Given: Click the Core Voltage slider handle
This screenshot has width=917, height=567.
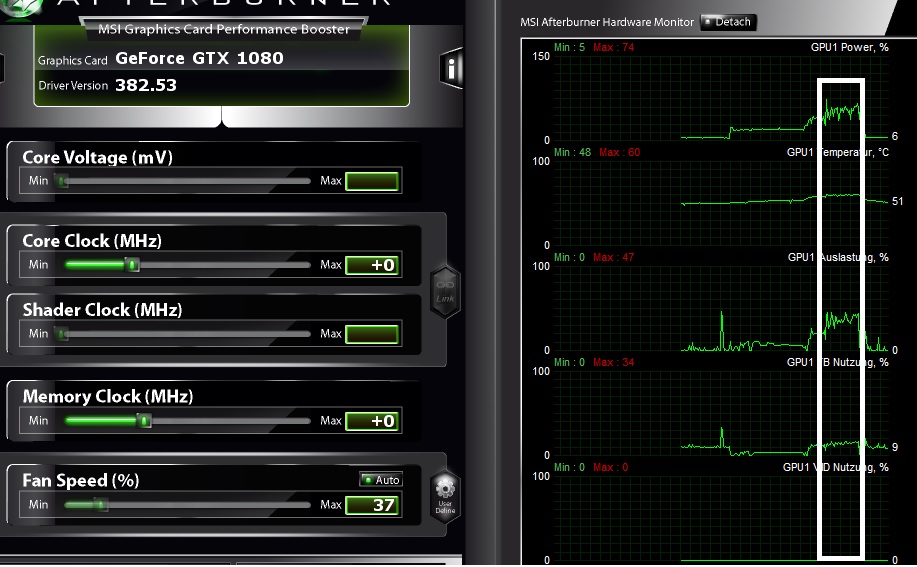Looking at the screenshot, I should (x=62, y=181).
